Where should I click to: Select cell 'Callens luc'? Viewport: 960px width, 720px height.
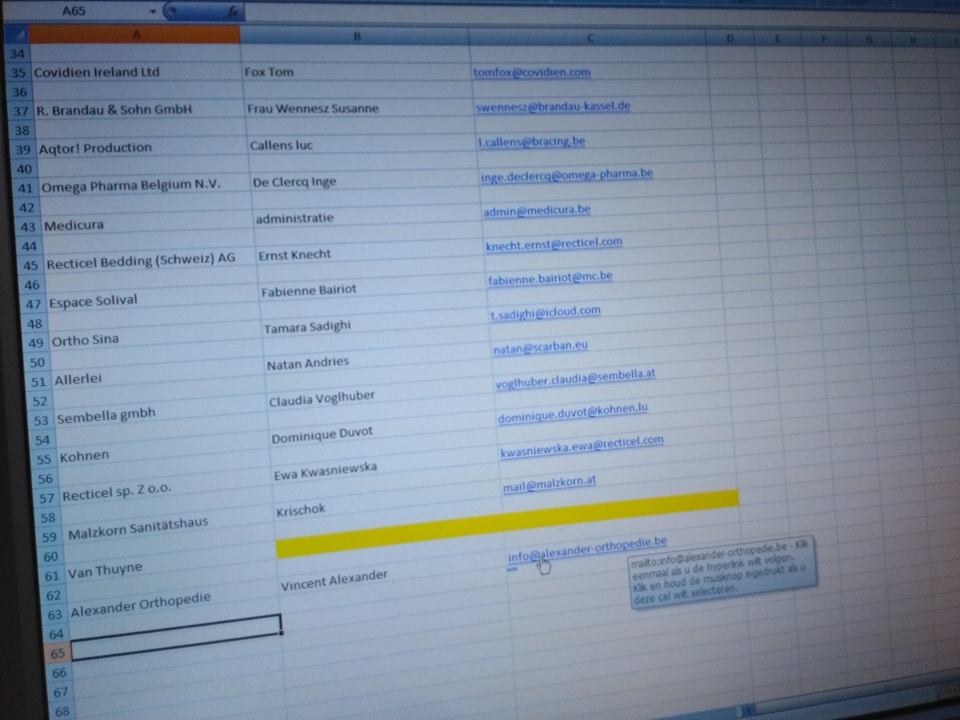(281, 146)
